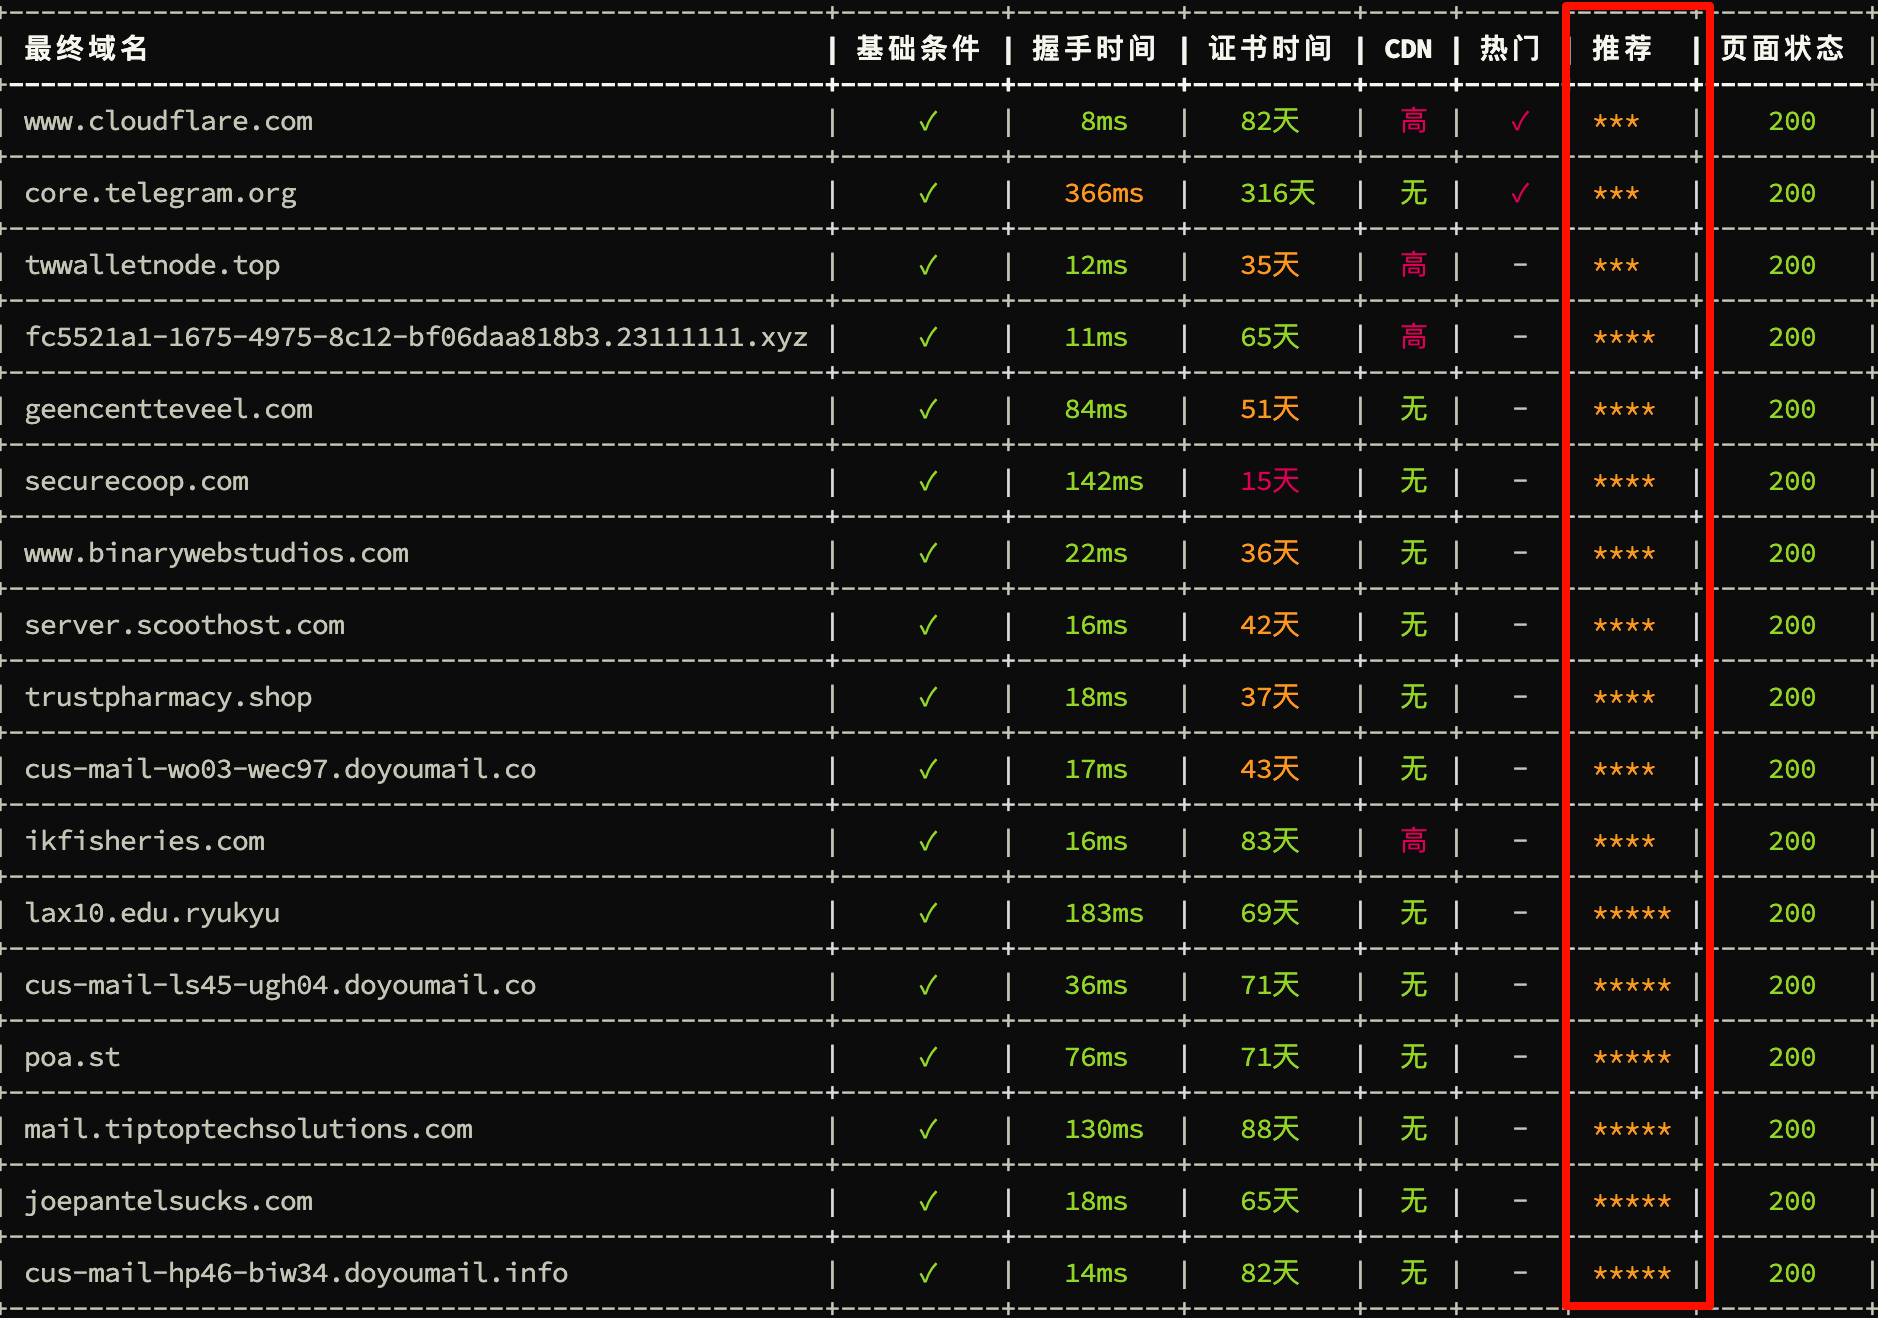Click the five-star rating for poa.st
1878x1318 pixels.
(1632, 1058)
